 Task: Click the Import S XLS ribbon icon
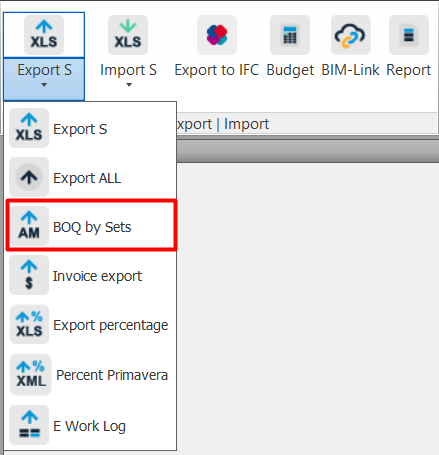pos(128,35)
